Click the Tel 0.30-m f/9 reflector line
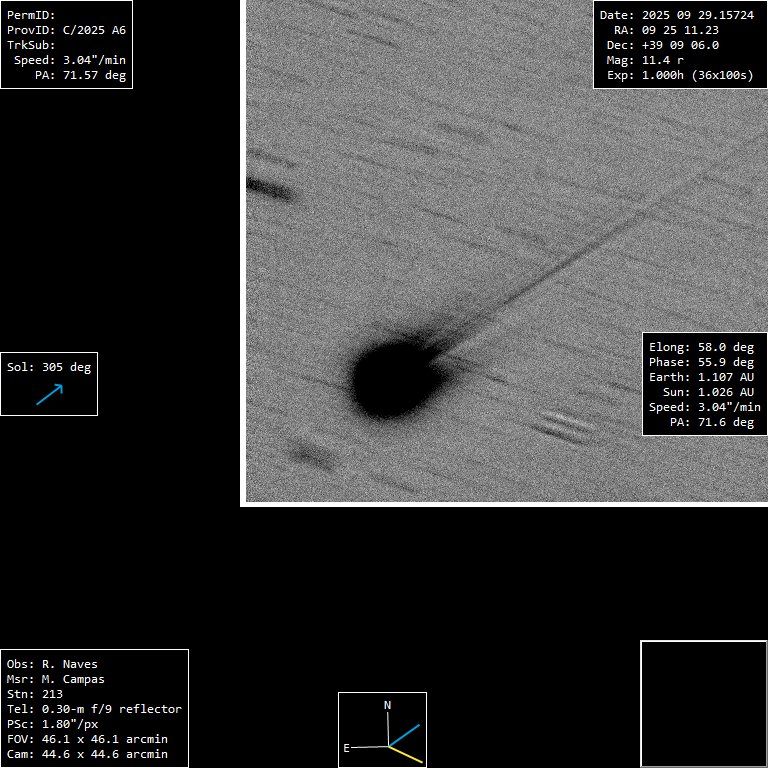The image size is (768, 768). [94, 709]
